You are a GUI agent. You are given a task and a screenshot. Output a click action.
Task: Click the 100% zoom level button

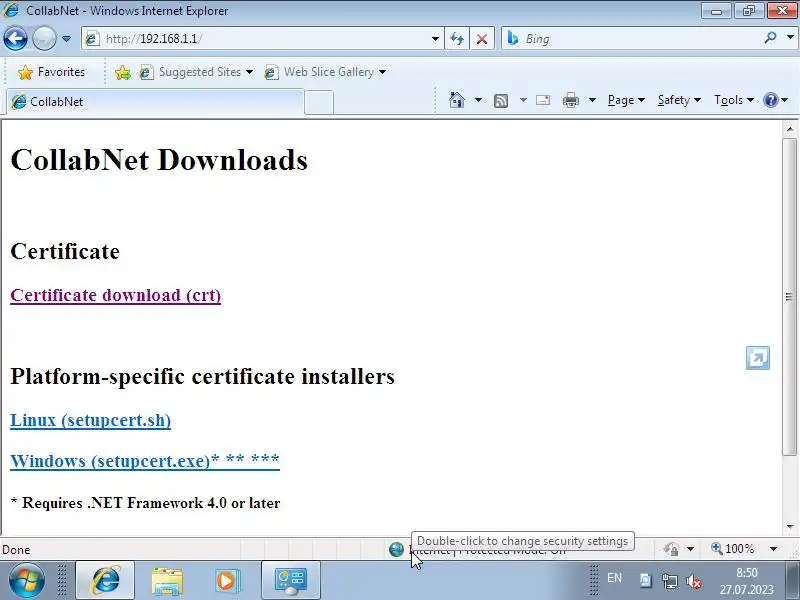pos(733,549)
